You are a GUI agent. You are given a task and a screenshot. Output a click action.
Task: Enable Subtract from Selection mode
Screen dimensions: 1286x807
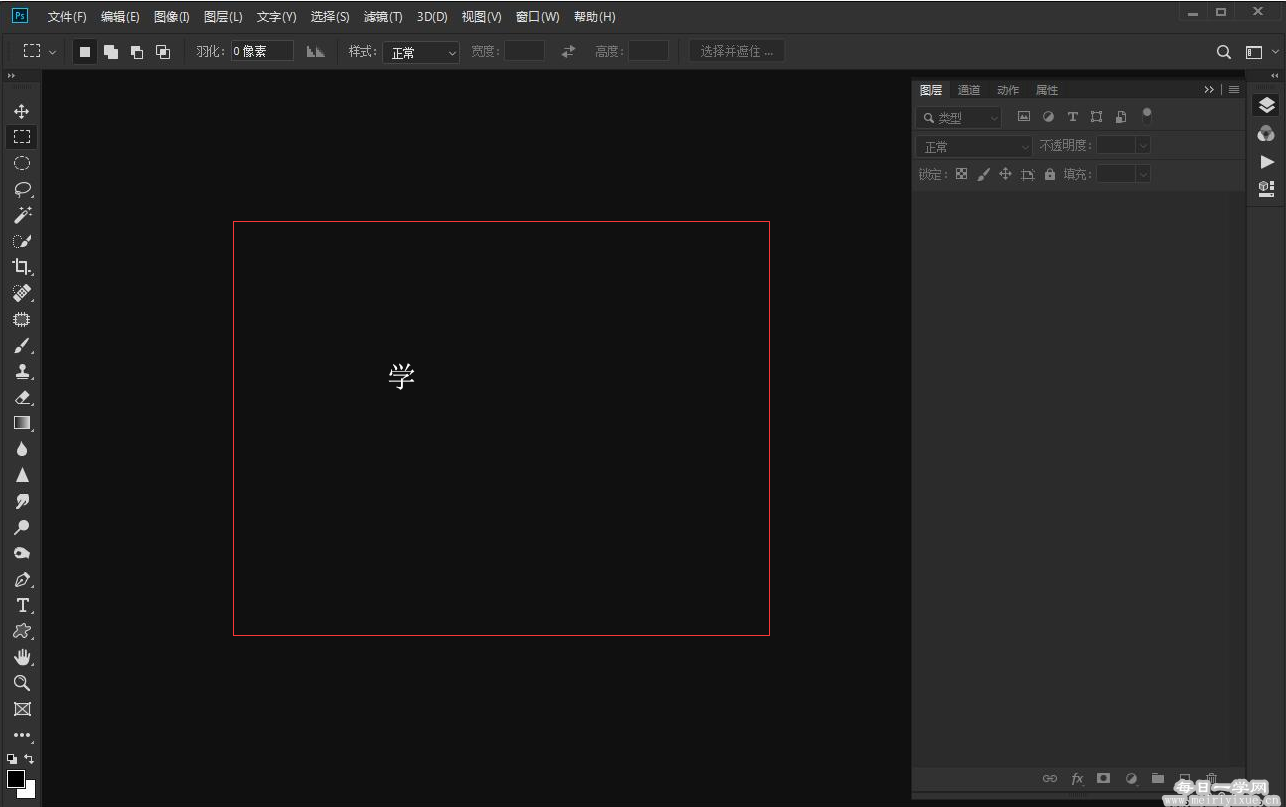[x=137, y=51]
